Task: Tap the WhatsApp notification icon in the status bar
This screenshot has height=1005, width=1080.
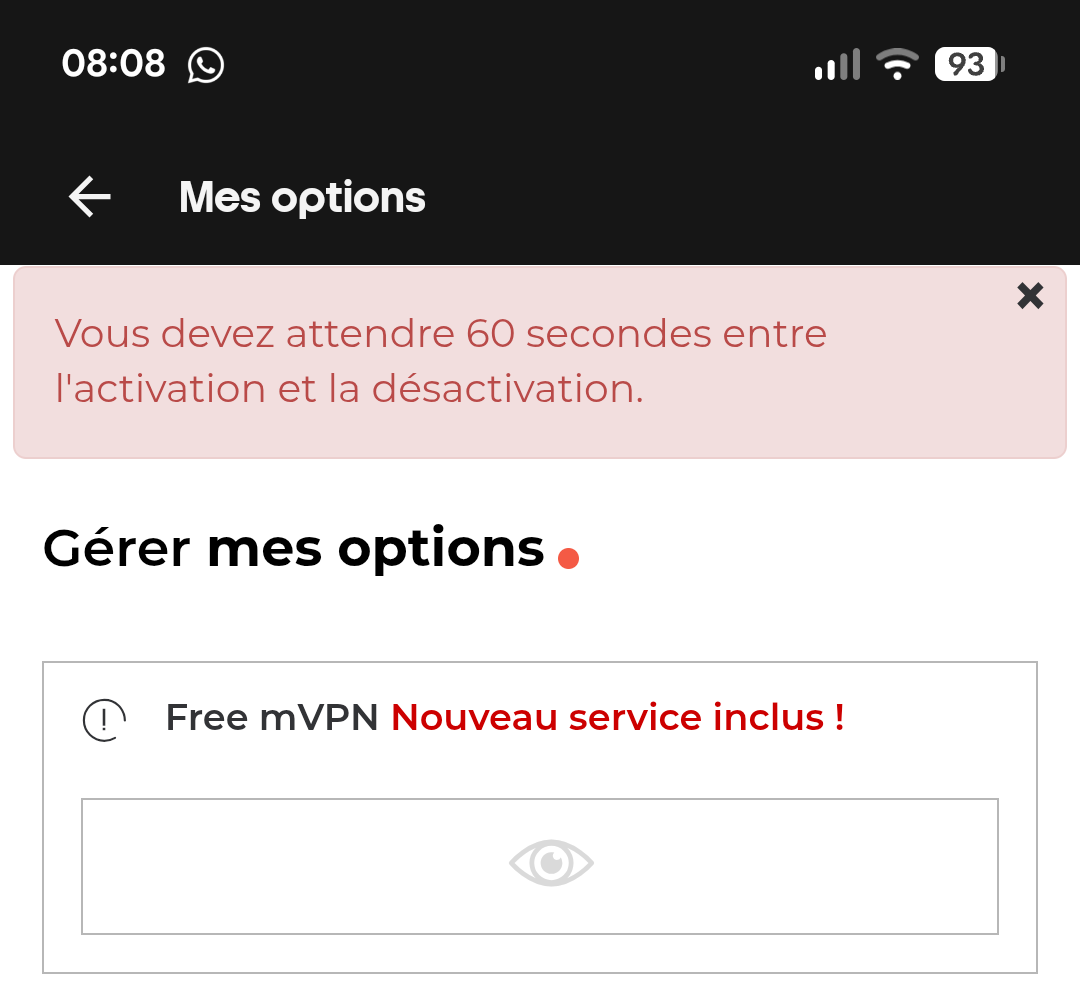Action: click(205, 65)
